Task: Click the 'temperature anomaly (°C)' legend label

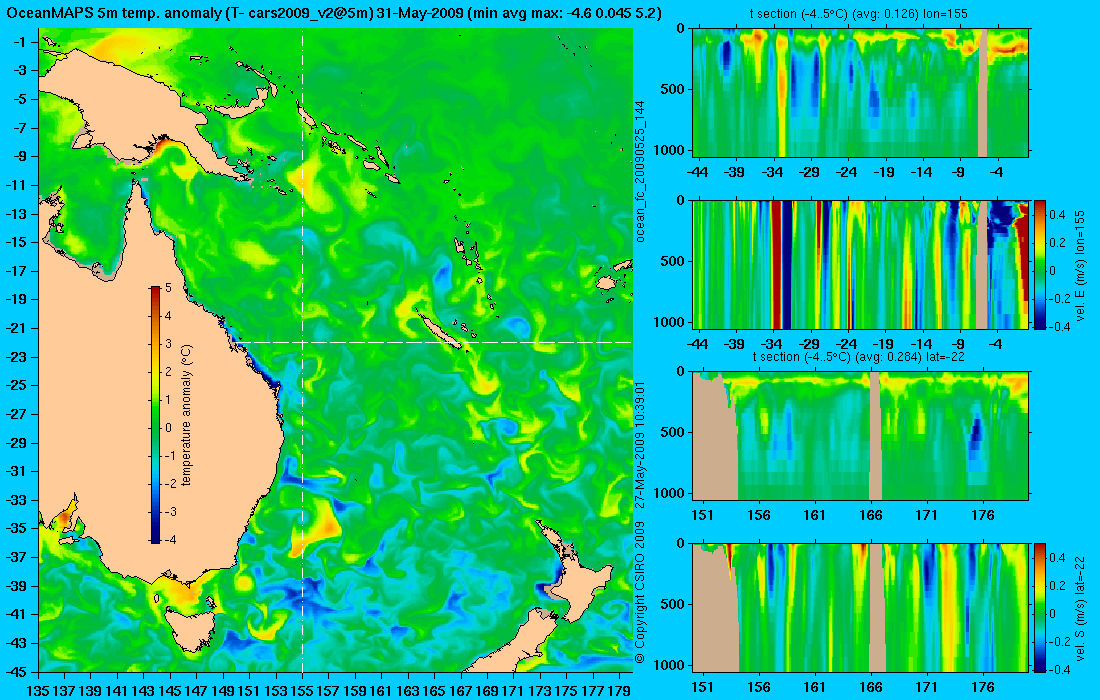Action: point(186,415)
